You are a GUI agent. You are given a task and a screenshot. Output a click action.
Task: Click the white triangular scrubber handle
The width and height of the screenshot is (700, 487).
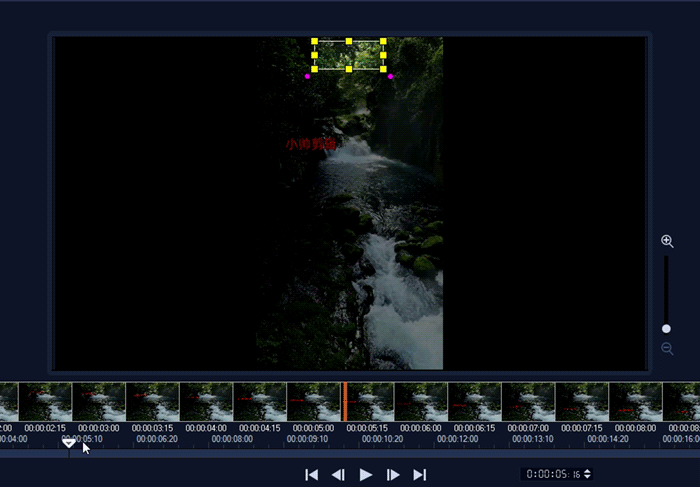click(69, 443)
